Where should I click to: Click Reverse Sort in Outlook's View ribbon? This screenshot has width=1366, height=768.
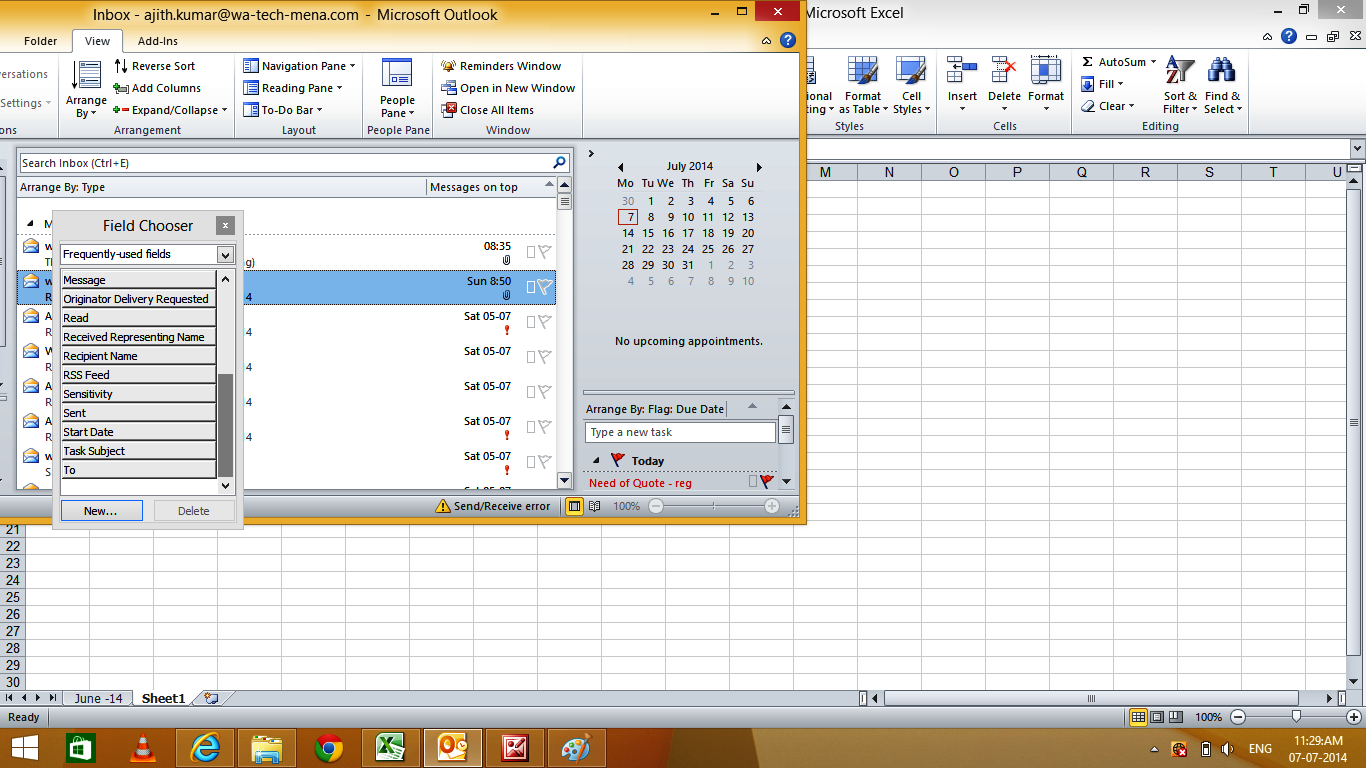click(155, 66)
